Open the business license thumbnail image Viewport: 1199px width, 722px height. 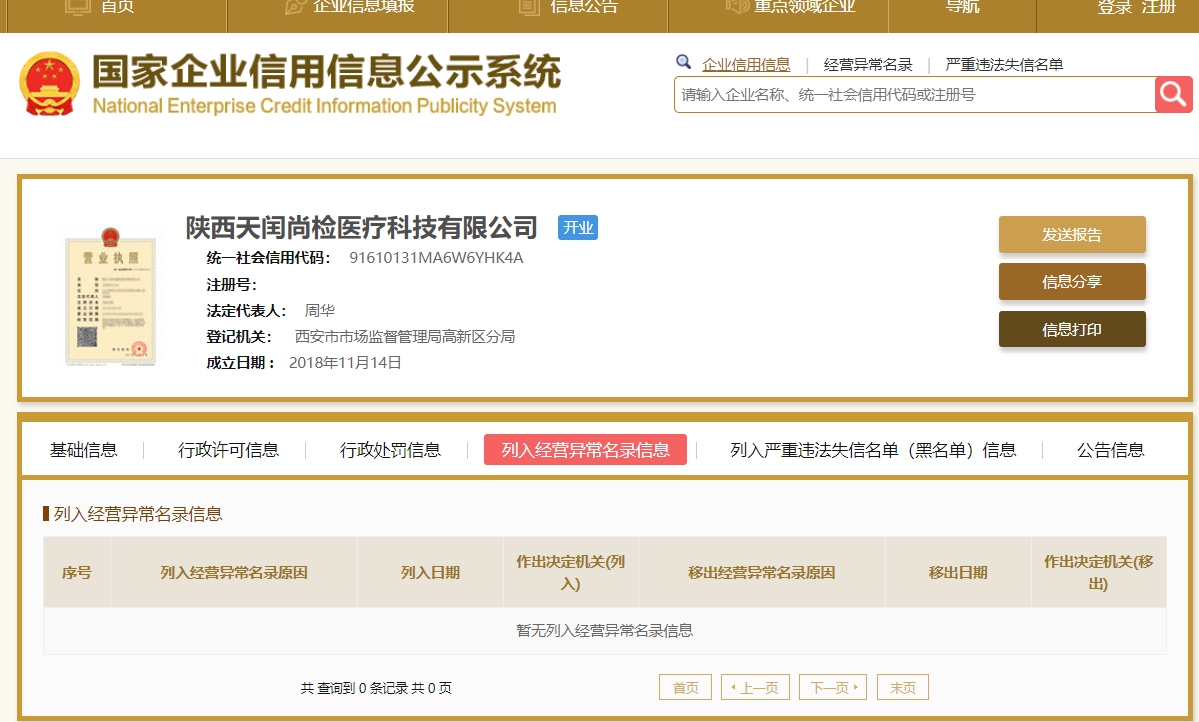point(111,296)
